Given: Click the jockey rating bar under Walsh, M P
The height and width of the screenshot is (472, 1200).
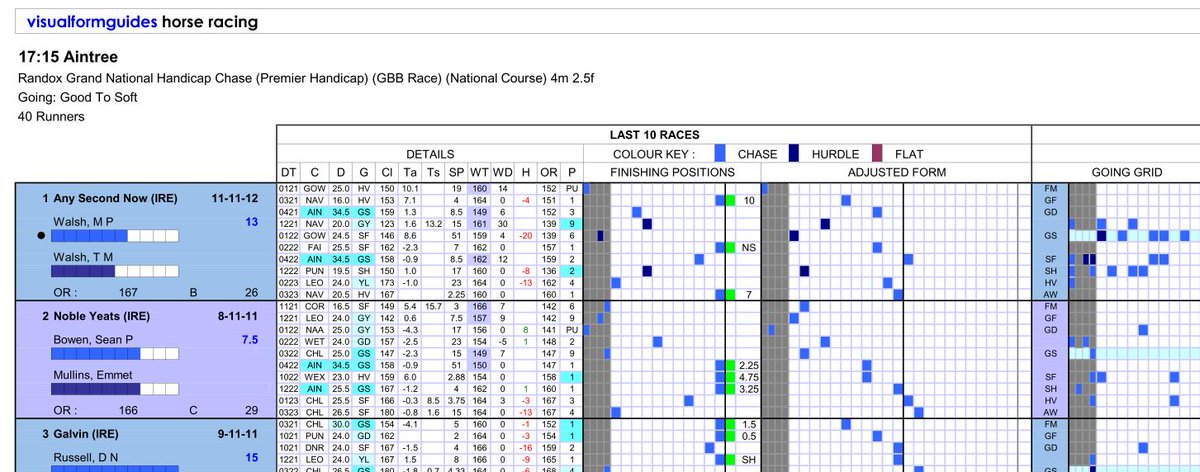Looking at the screenshot, I should point(115,236).
